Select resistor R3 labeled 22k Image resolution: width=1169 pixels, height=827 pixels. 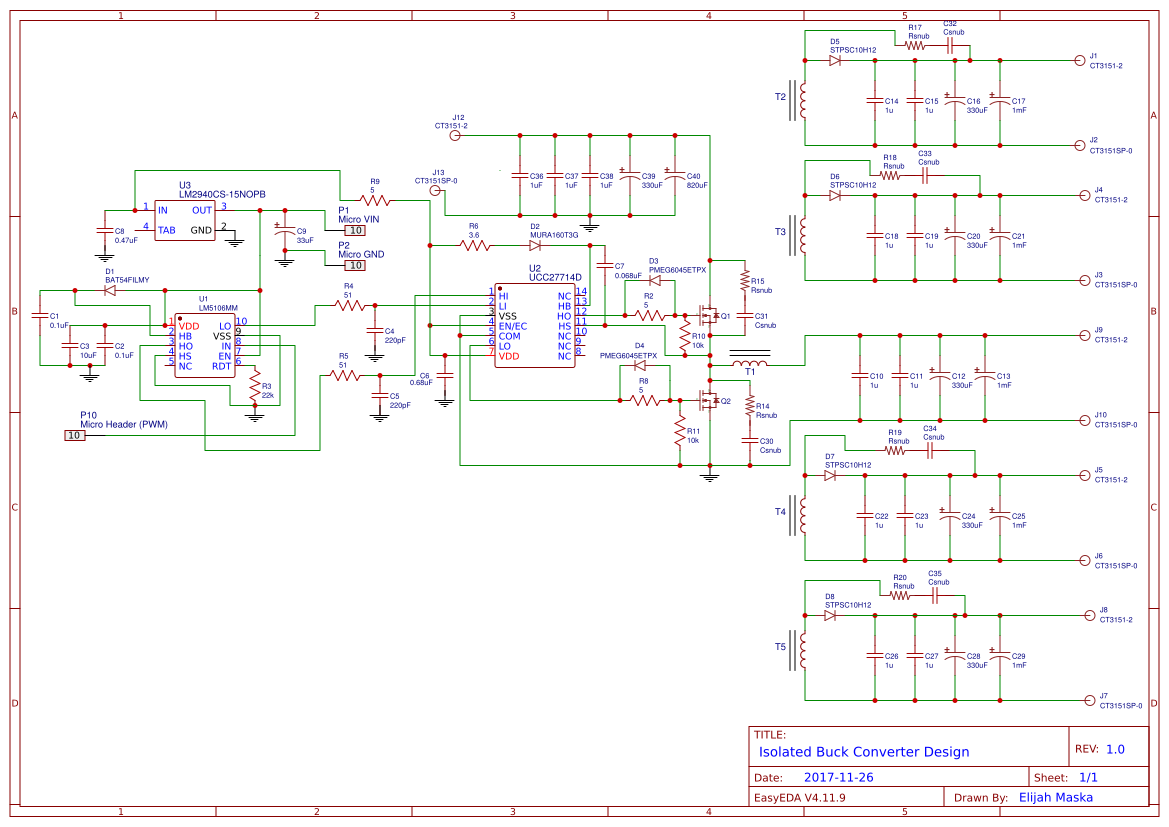point(254,385)
